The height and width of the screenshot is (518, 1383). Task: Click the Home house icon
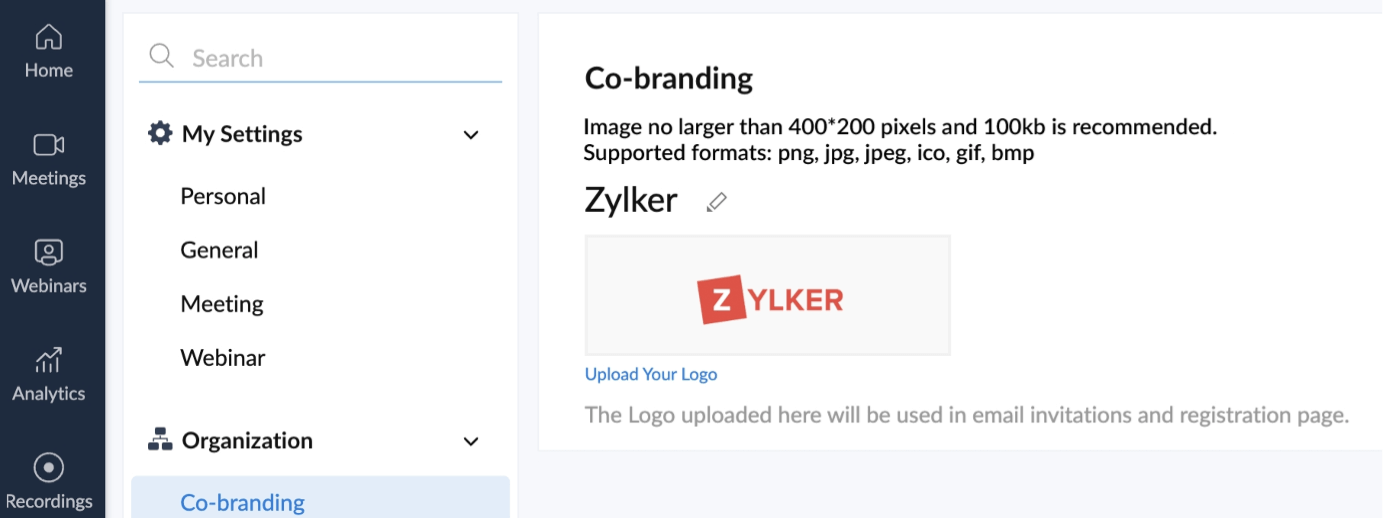[x=48, y=38]
